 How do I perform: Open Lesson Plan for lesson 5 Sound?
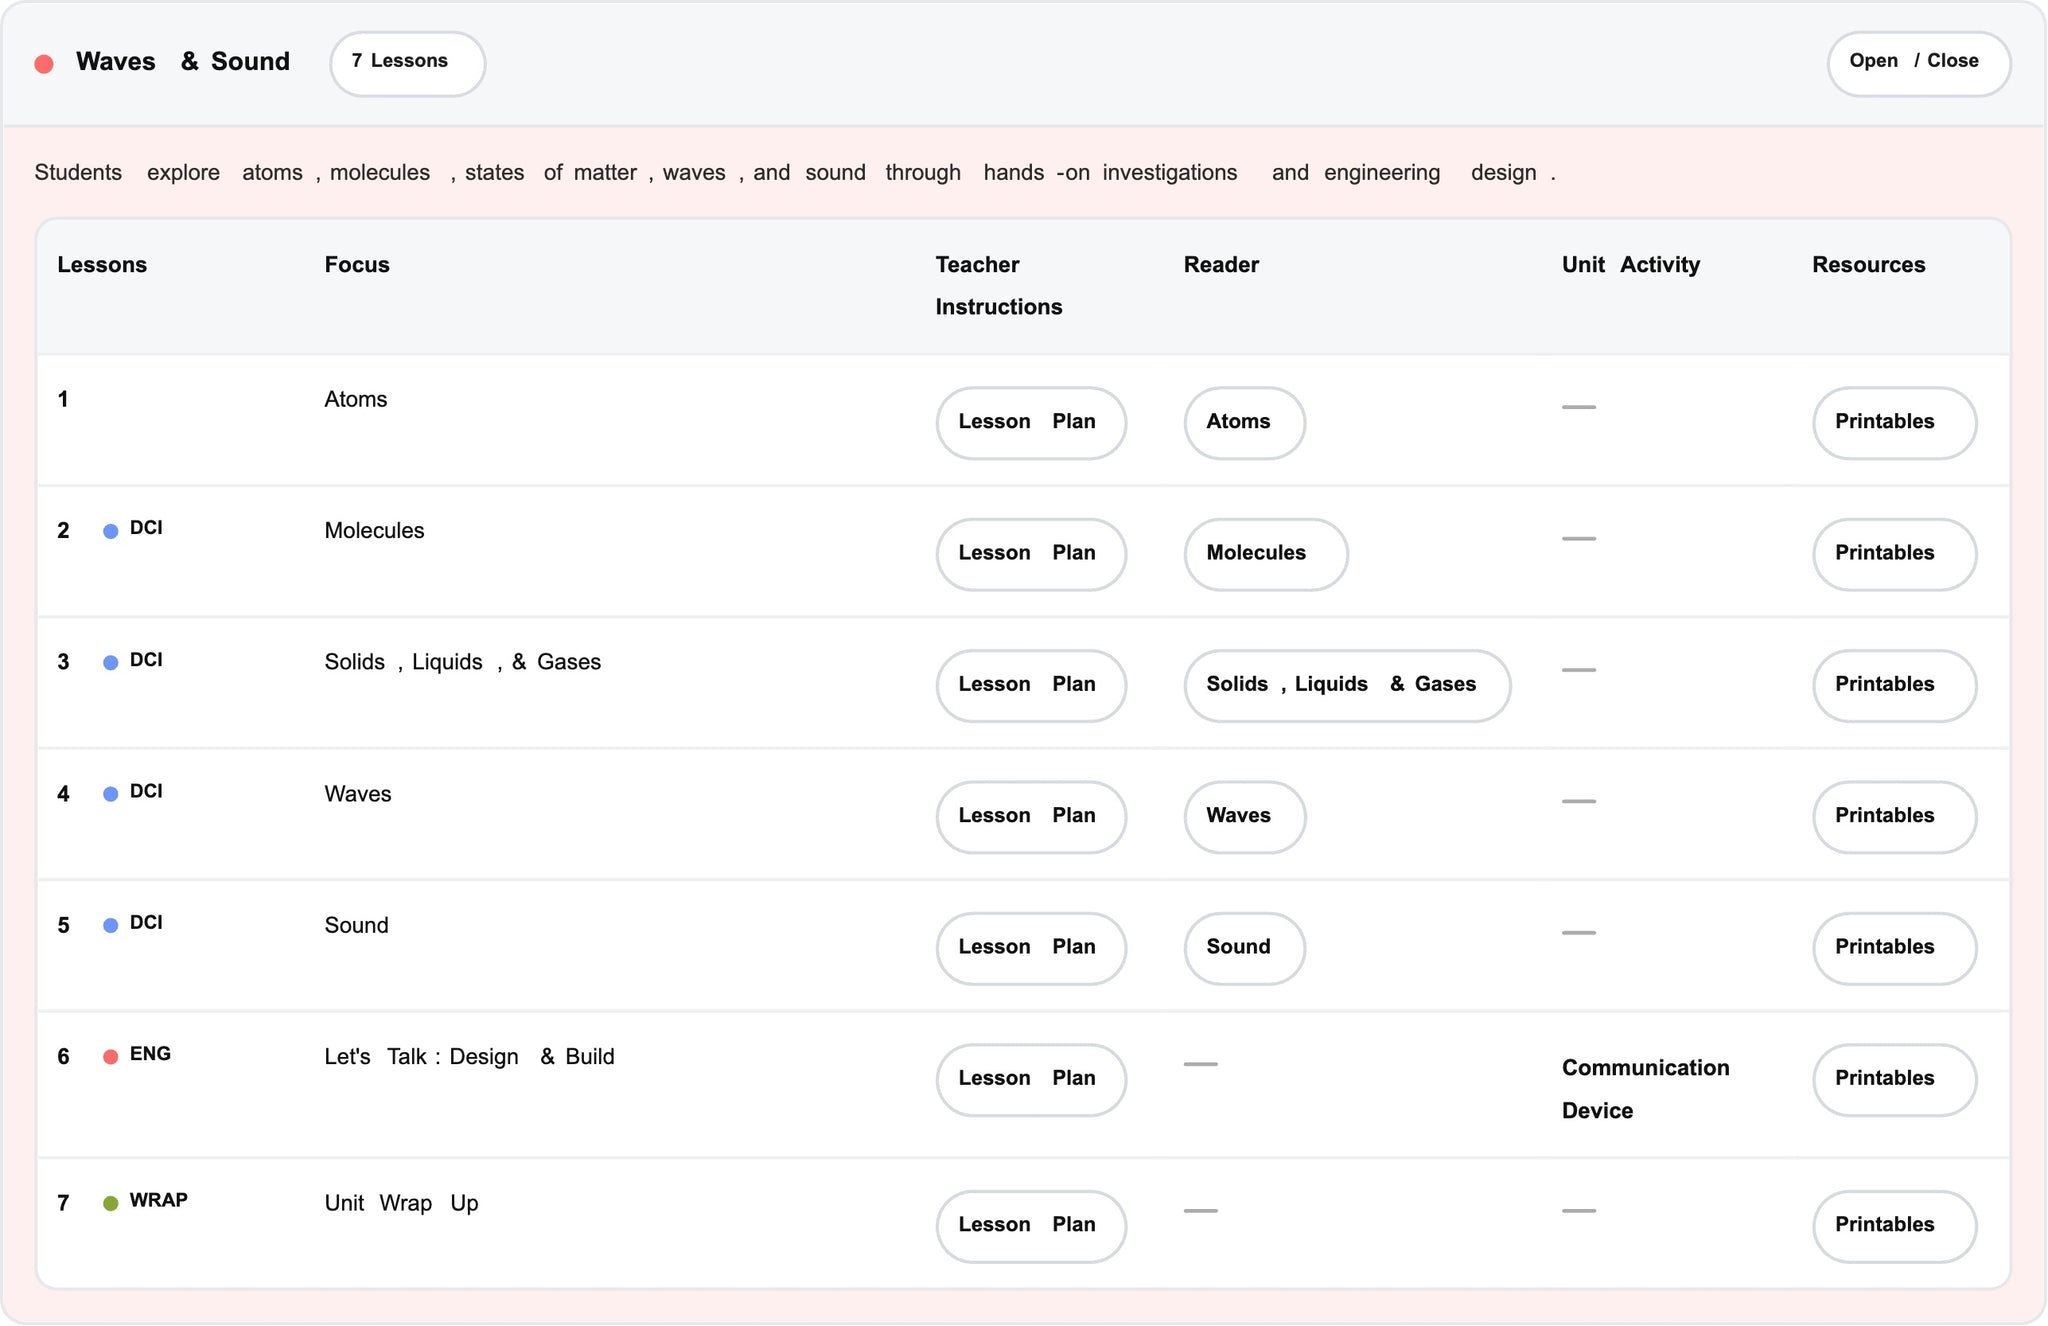1031,948
